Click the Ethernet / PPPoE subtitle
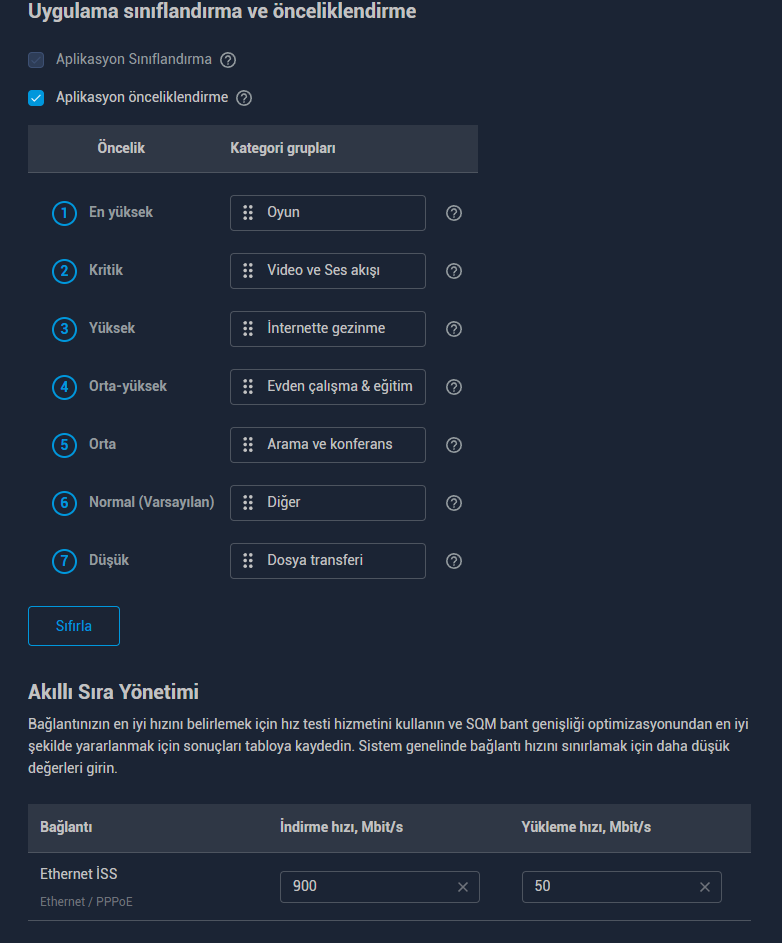This screenshot has height=943, width=782. [86, 902]
